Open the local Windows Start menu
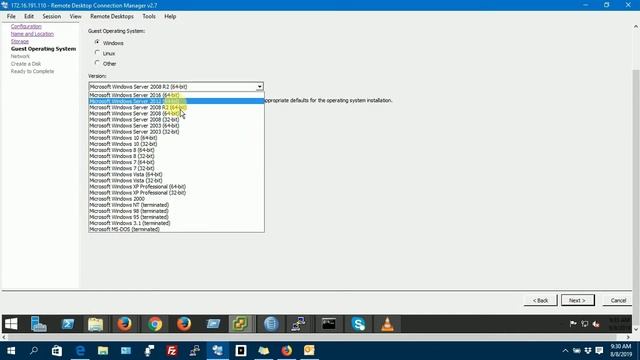The image size is (640, 360). coord(11,351)
